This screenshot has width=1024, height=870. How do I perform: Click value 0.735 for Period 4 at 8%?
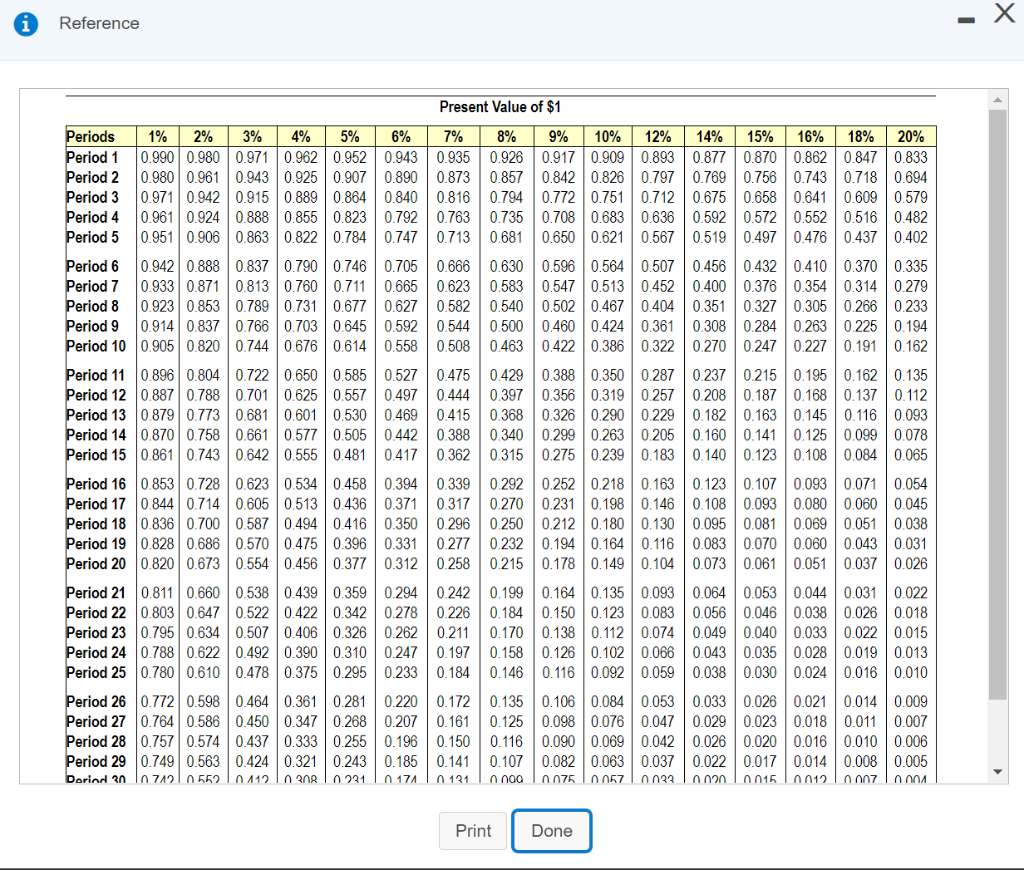point(507,218)
